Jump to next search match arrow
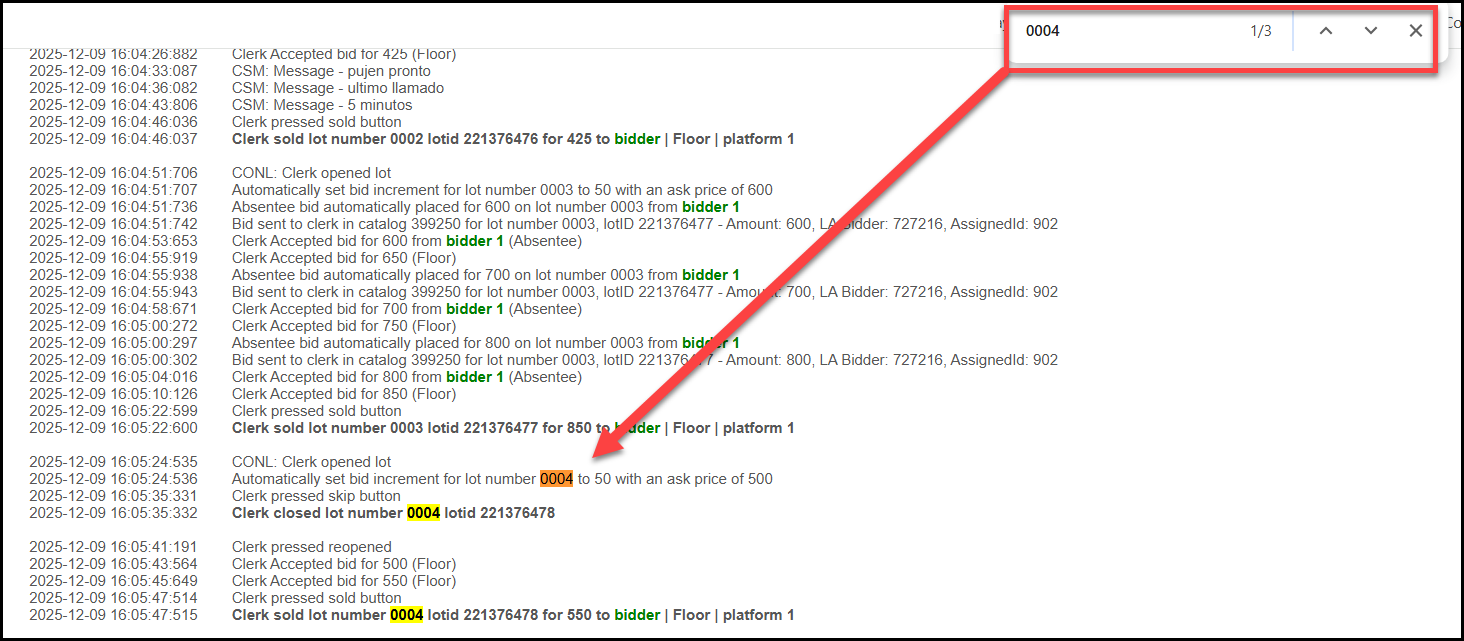This screenshot has height=641, width=1464. (x=1371, y=31)
